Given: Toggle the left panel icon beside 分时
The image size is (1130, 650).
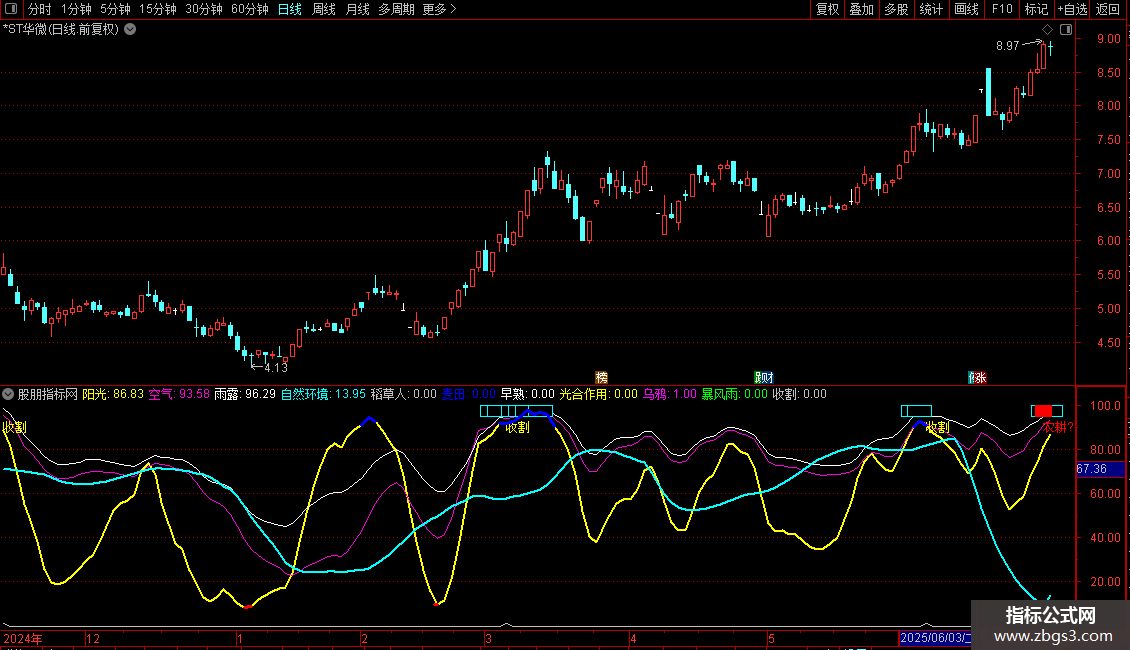Looking at the screenshot, I should pos(11,9).
